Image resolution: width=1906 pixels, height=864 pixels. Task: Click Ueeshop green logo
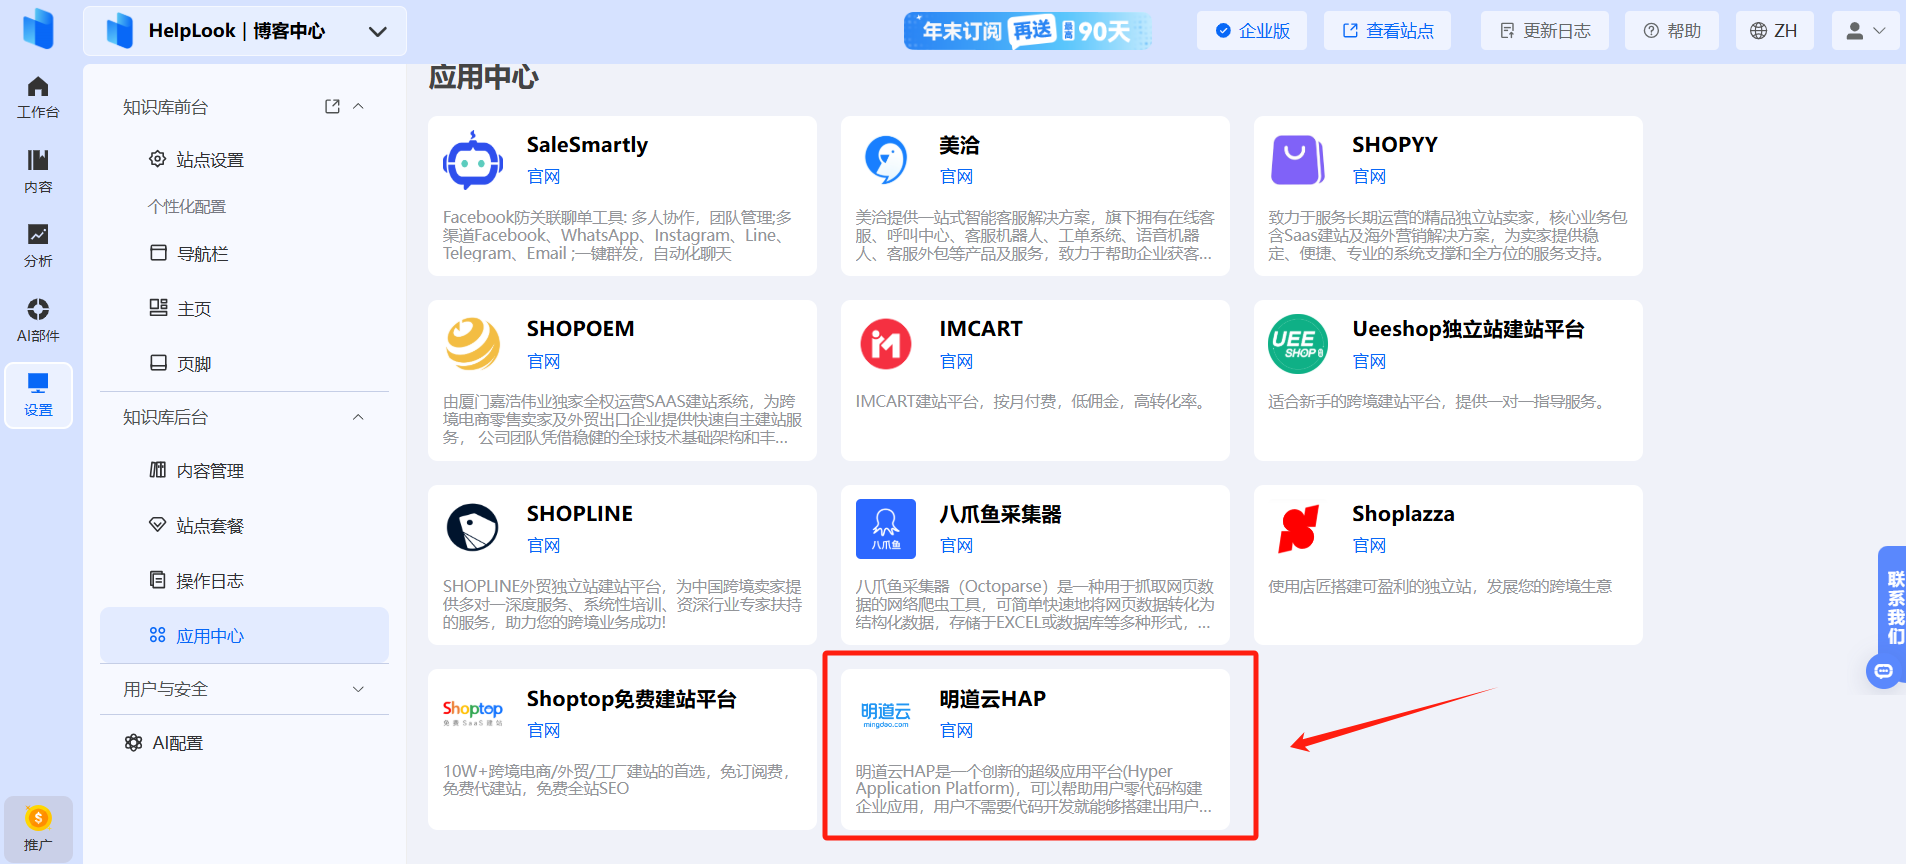1298,344
